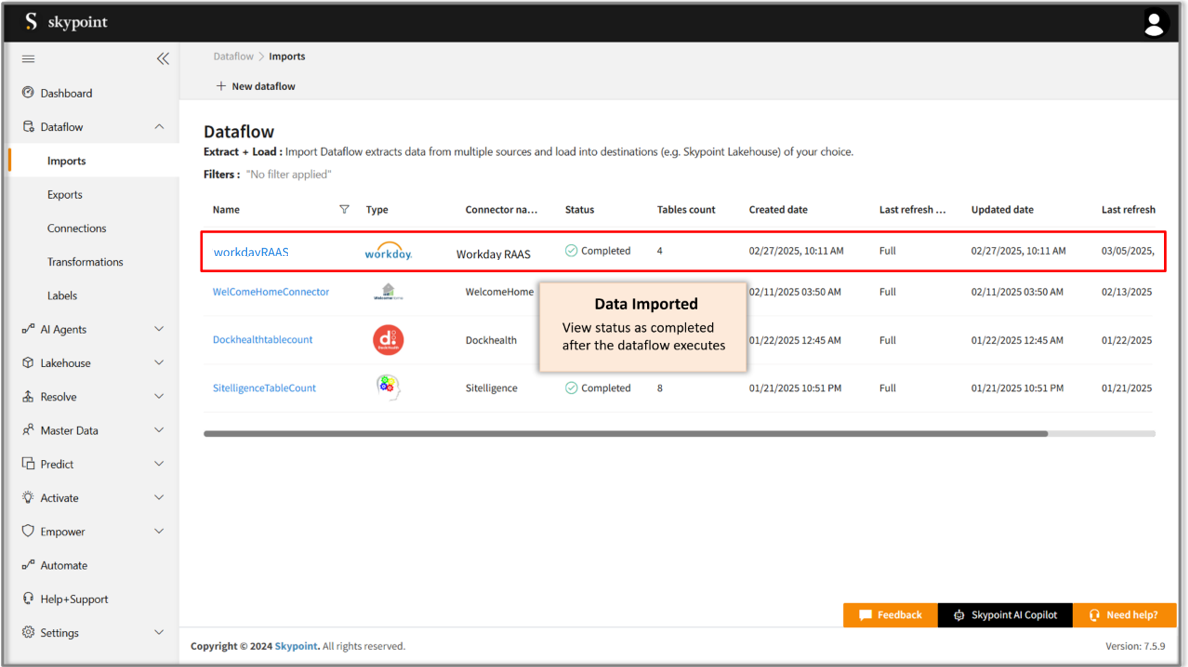Open the hamburger menu icon
1188x667 pixels.
pos(28,59)
